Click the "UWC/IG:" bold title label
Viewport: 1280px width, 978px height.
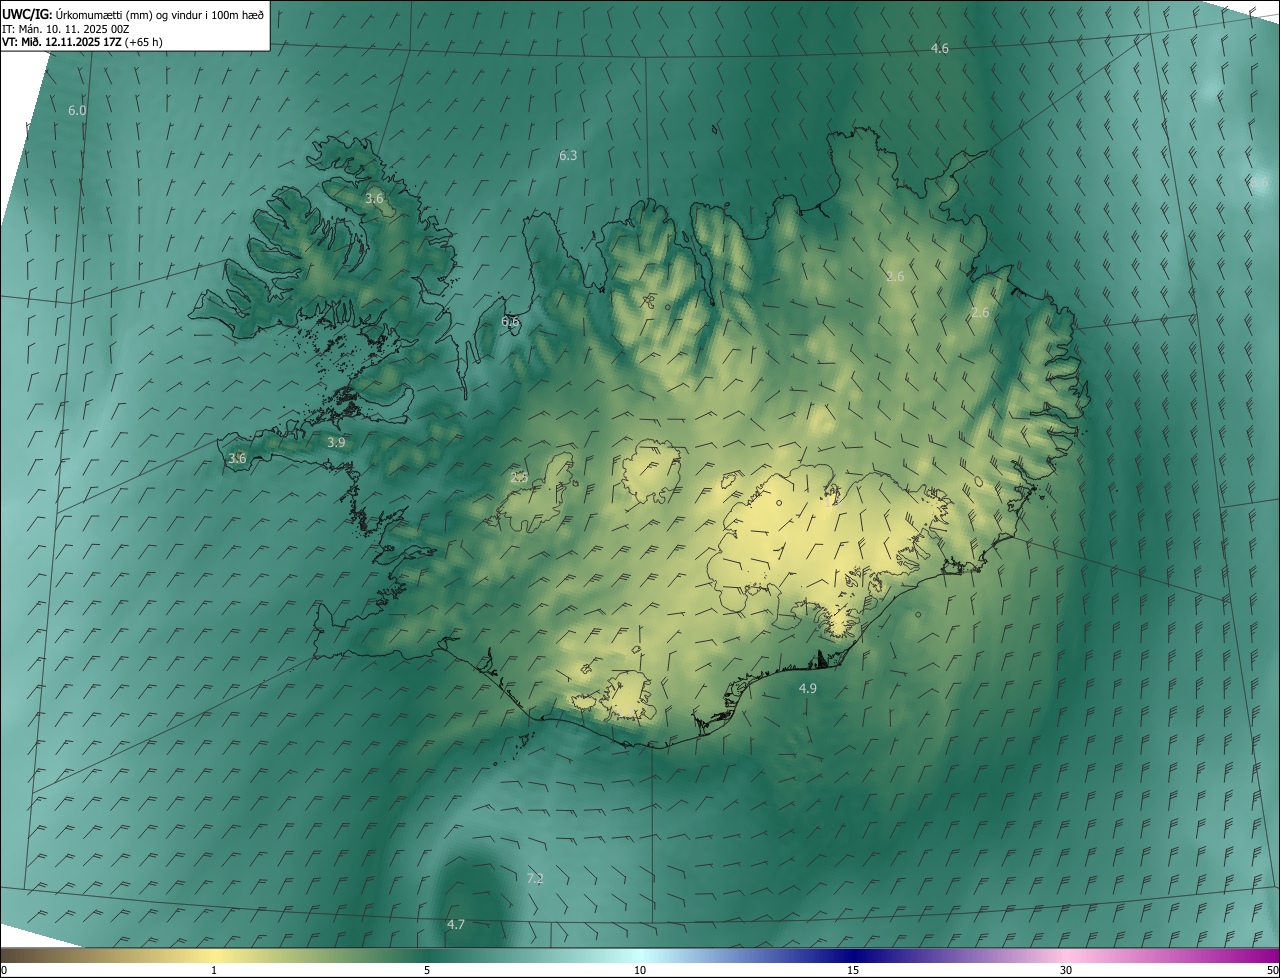pos(27,14)
